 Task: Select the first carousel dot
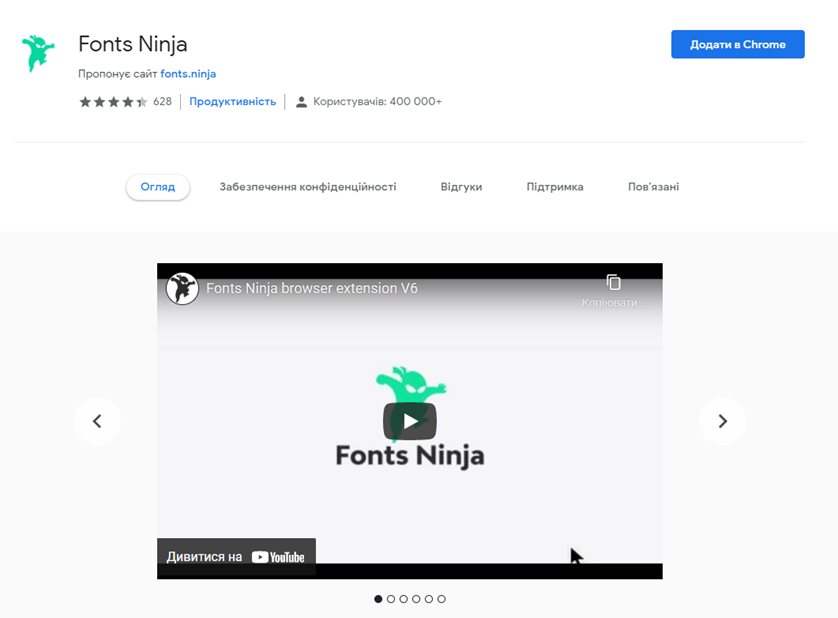click(378, 599)
